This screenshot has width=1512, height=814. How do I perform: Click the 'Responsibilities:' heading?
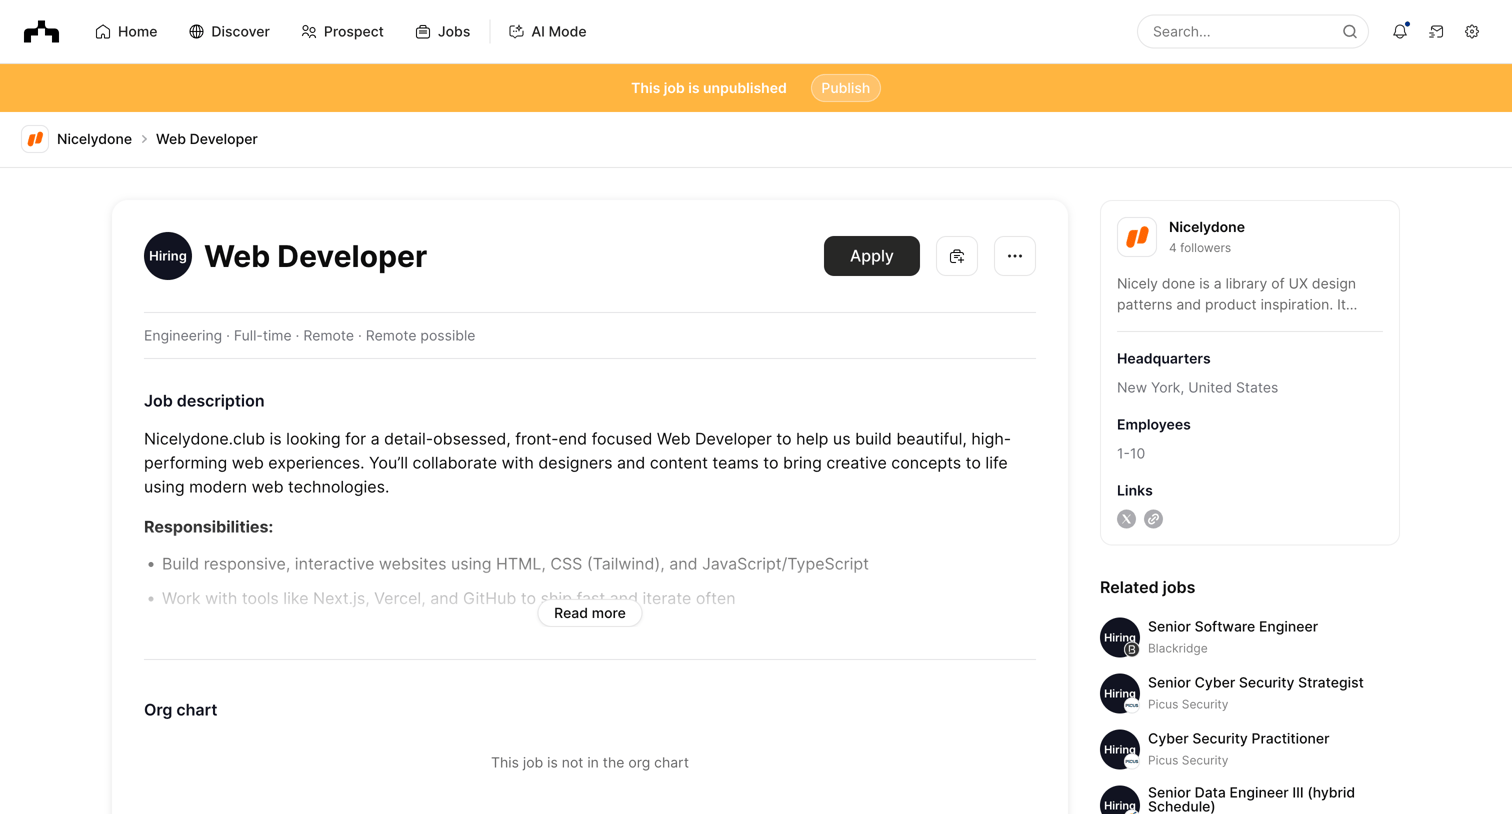point(208,527)
